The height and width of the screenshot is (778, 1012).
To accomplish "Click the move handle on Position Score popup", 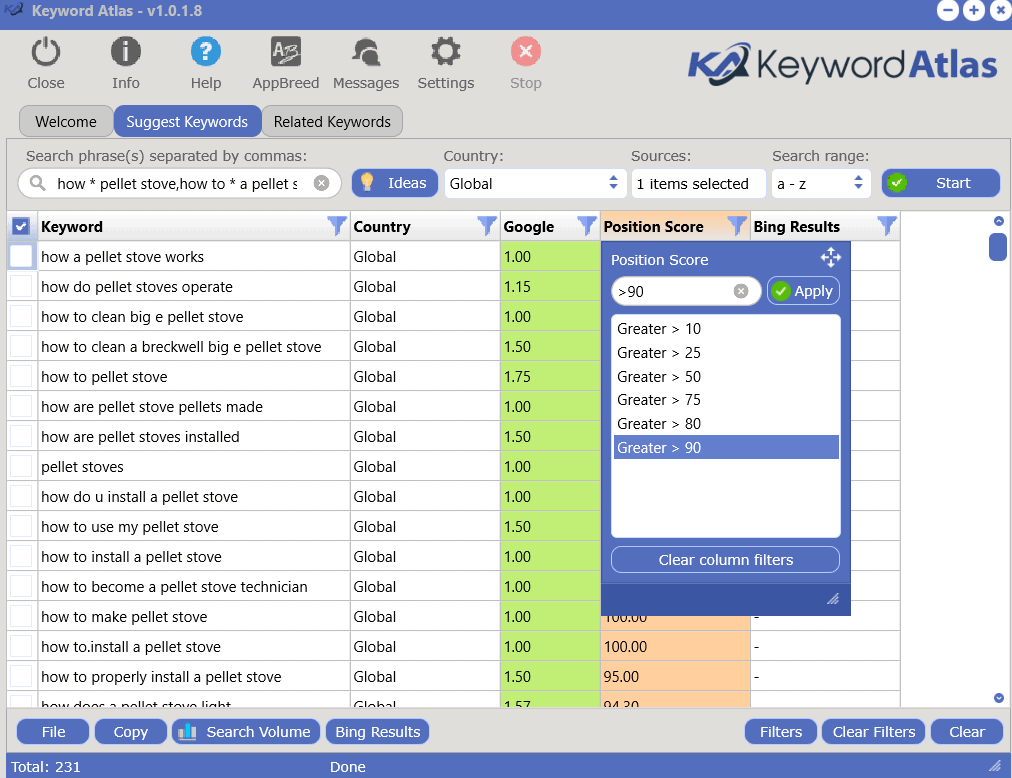I will pos(830,259).
